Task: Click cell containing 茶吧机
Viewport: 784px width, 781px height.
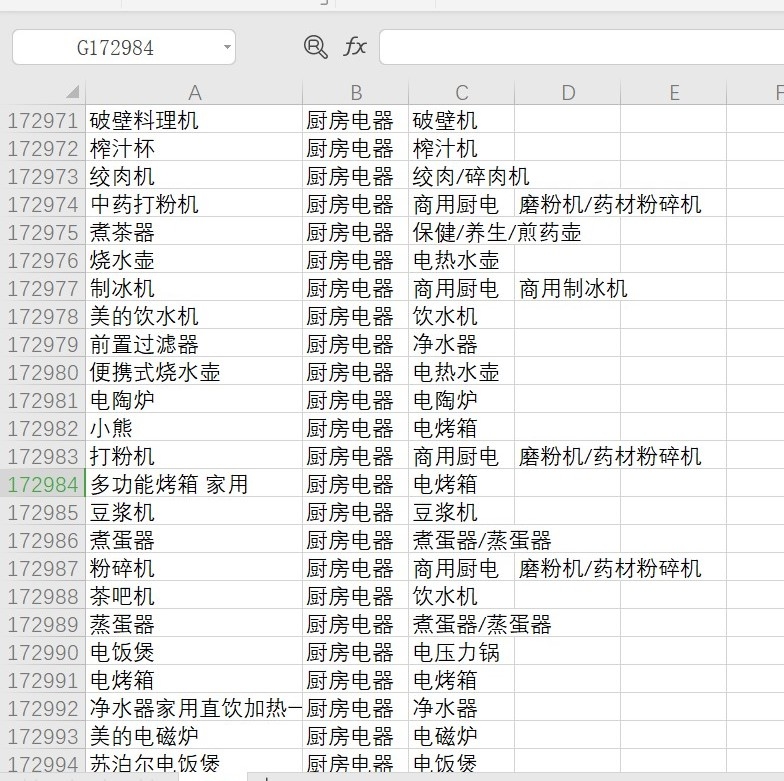Action: coord(194,596)
